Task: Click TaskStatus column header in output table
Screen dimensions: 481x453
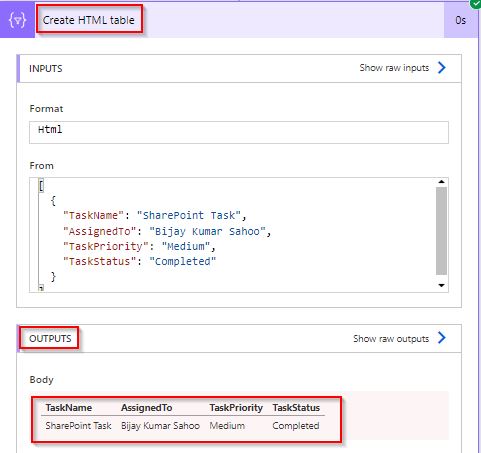Action: click(296, 408)
